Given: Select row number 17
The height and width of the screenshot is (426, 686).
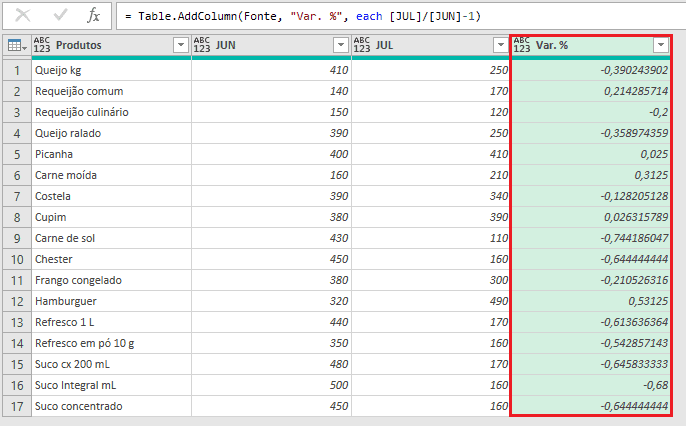Looking at the screenshot, I should [x=17, y=406].
